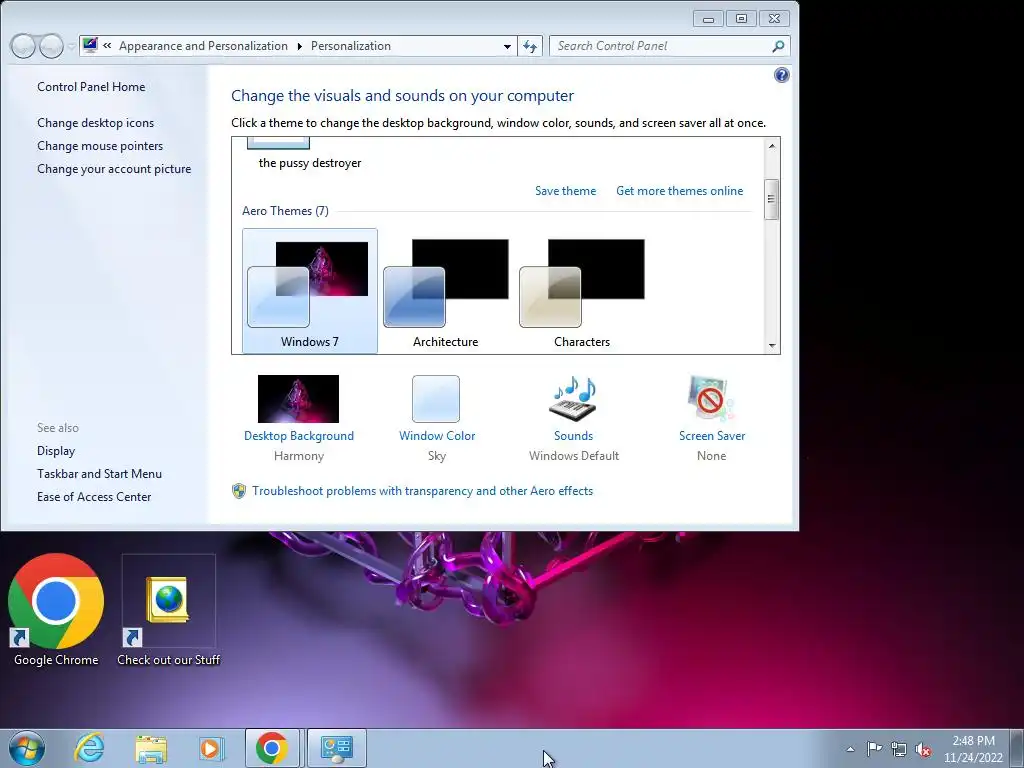The width and height of the screenshot is (1024, 768).
Task: Click Personalization breadcrumb
Action: pyautogui.click(x=351, y=46)
